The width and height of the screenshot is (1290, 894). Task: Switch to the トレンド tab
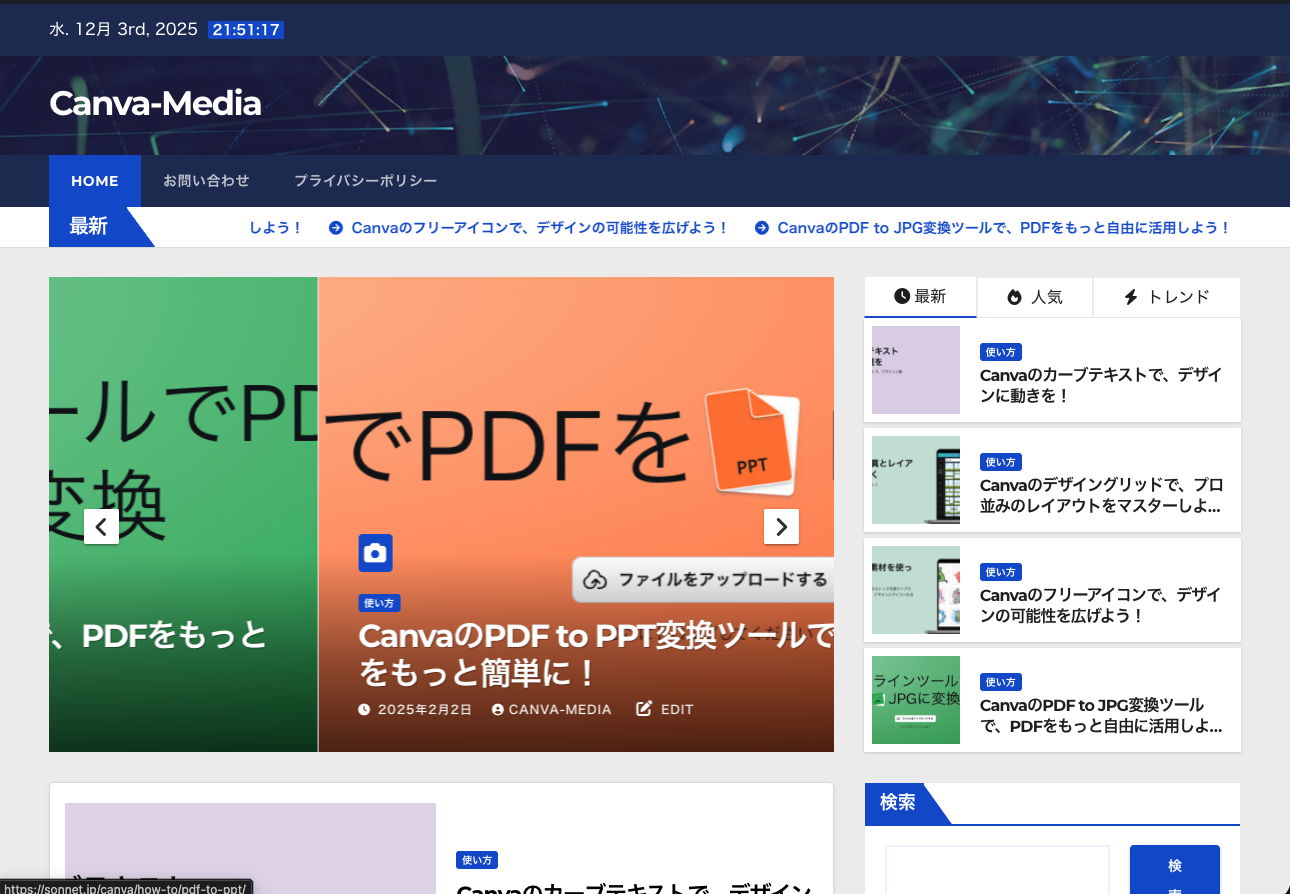[x=1166, y=297]
